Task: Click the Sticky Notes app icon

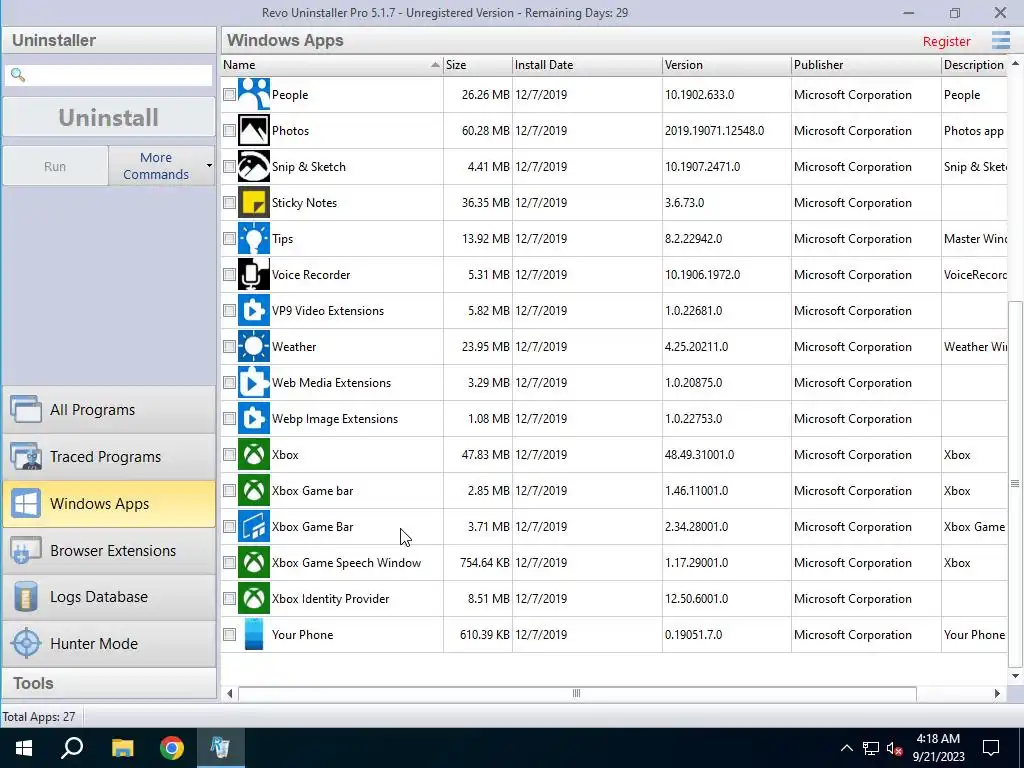Action: click(253, 202)
